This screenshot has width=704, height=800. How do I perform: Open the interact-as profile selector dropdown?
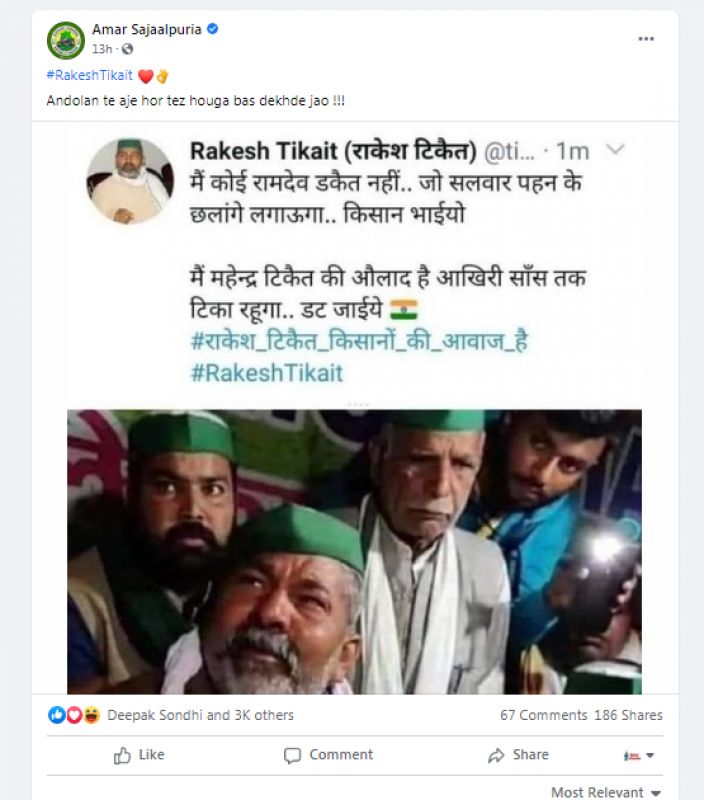tap(639, 755)
